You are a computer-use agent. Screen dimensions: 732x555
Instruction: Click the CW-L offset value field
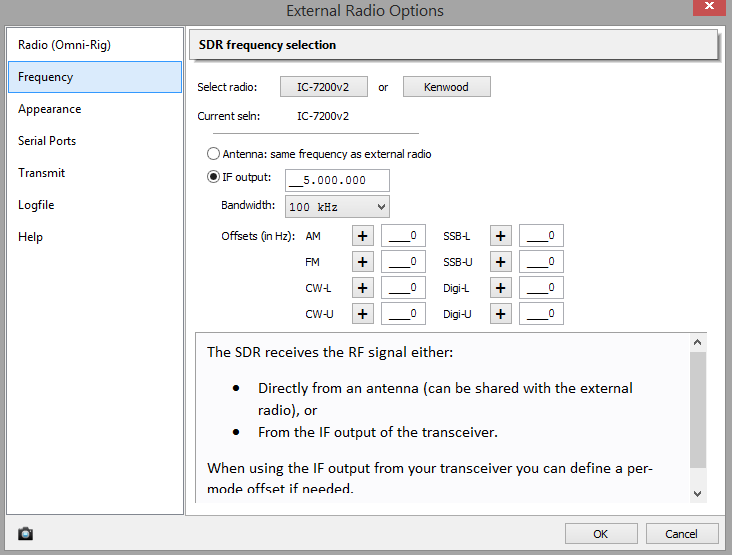tap(403, 288)
